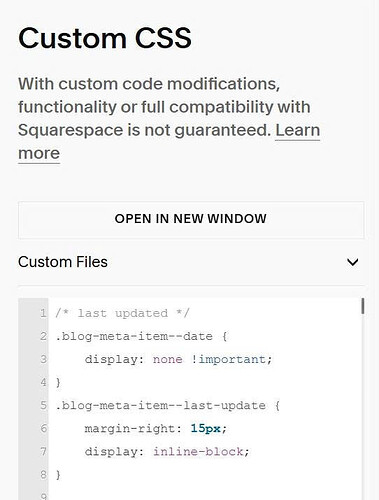
Task: Click line number 2 in gutter
Action: 43,336
